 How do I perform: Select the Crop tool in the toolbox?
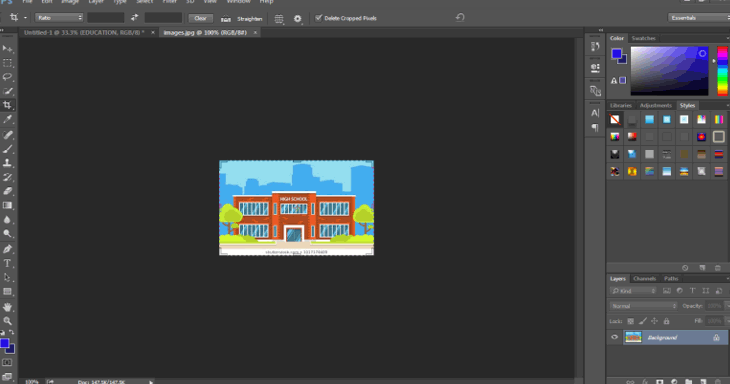tap(7, 105)
